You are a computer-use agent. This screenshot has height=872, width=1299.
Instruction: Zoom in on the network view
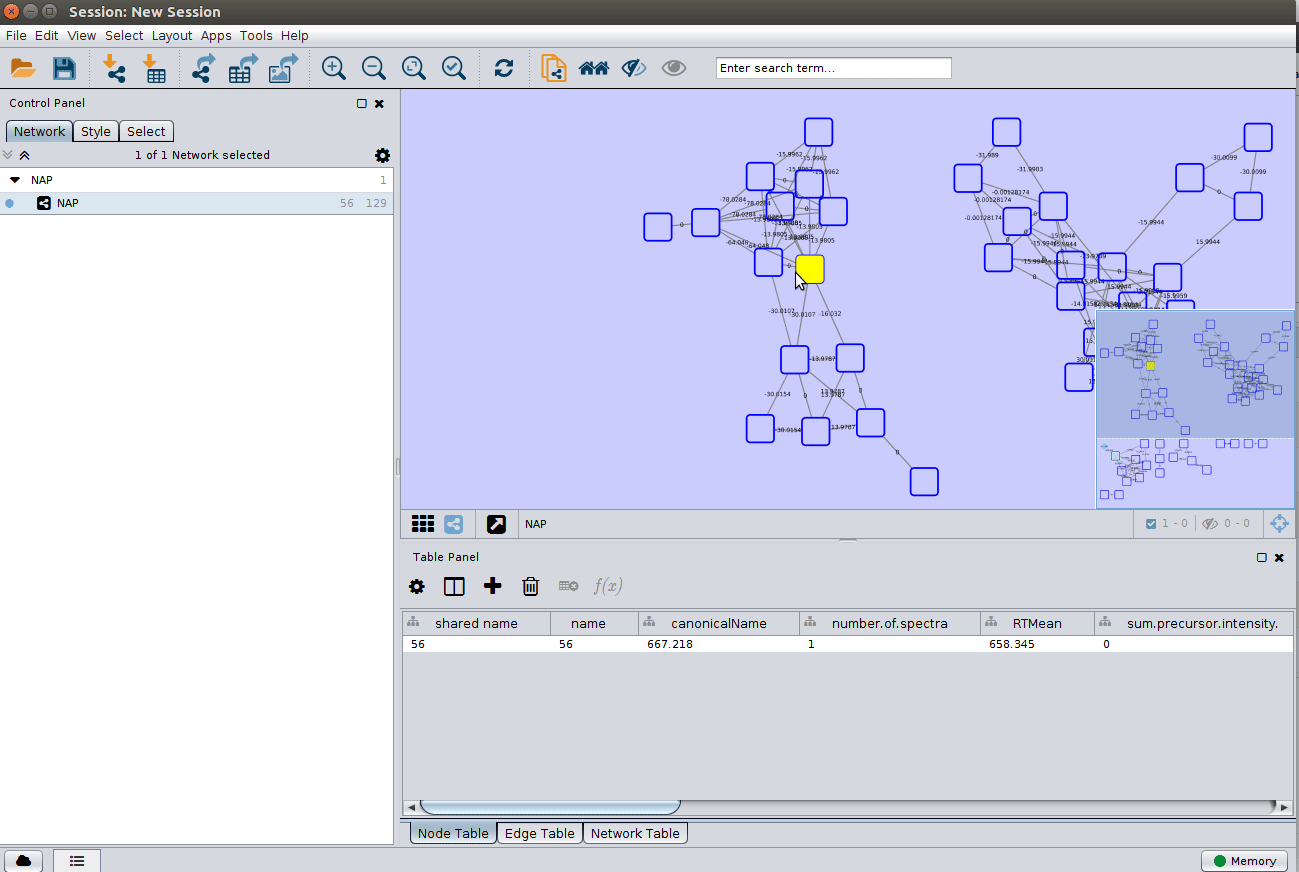click(x=334, y=68)
